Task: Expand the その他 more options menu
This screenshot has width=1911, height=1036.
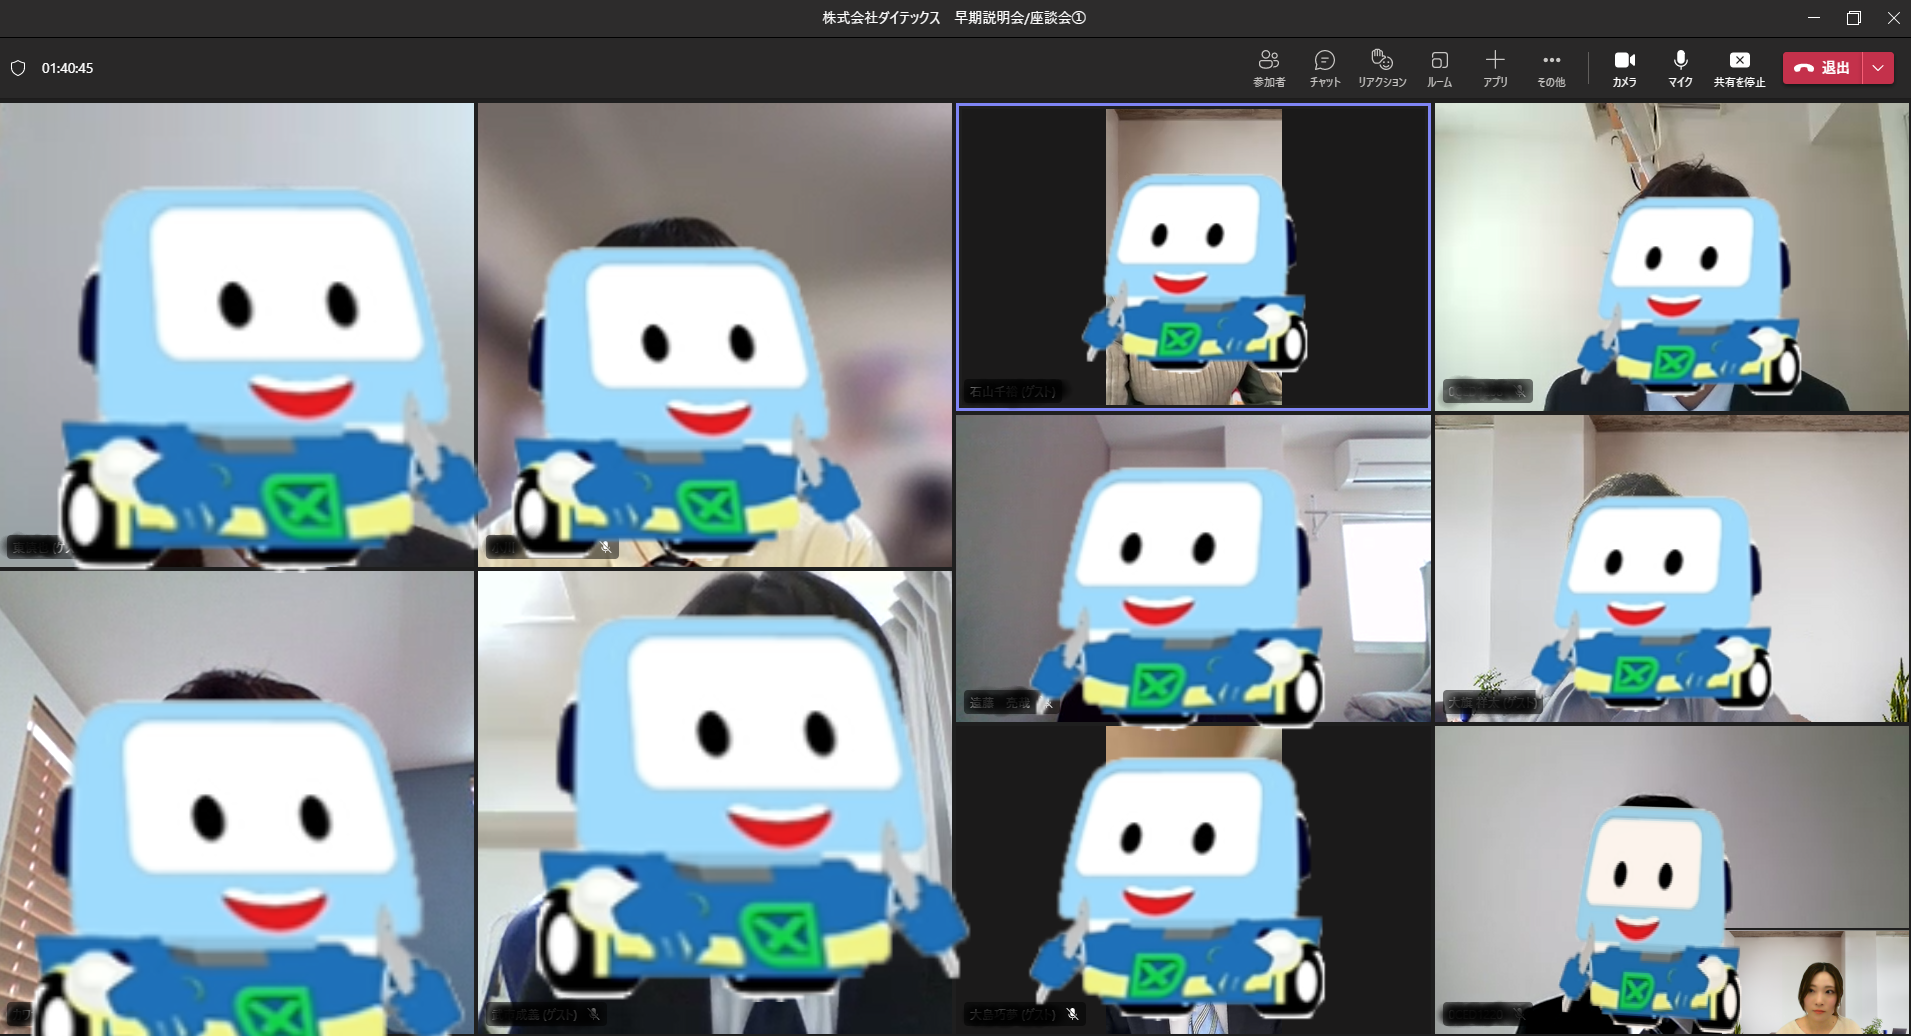Action: coord(1551,68)
